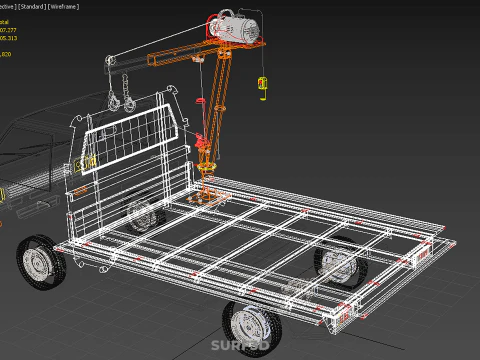Image resolution: width=480 pixels, height=360 pixels.
Task: Select the red lever on the crane mast
Action: [x=201, y=141]
